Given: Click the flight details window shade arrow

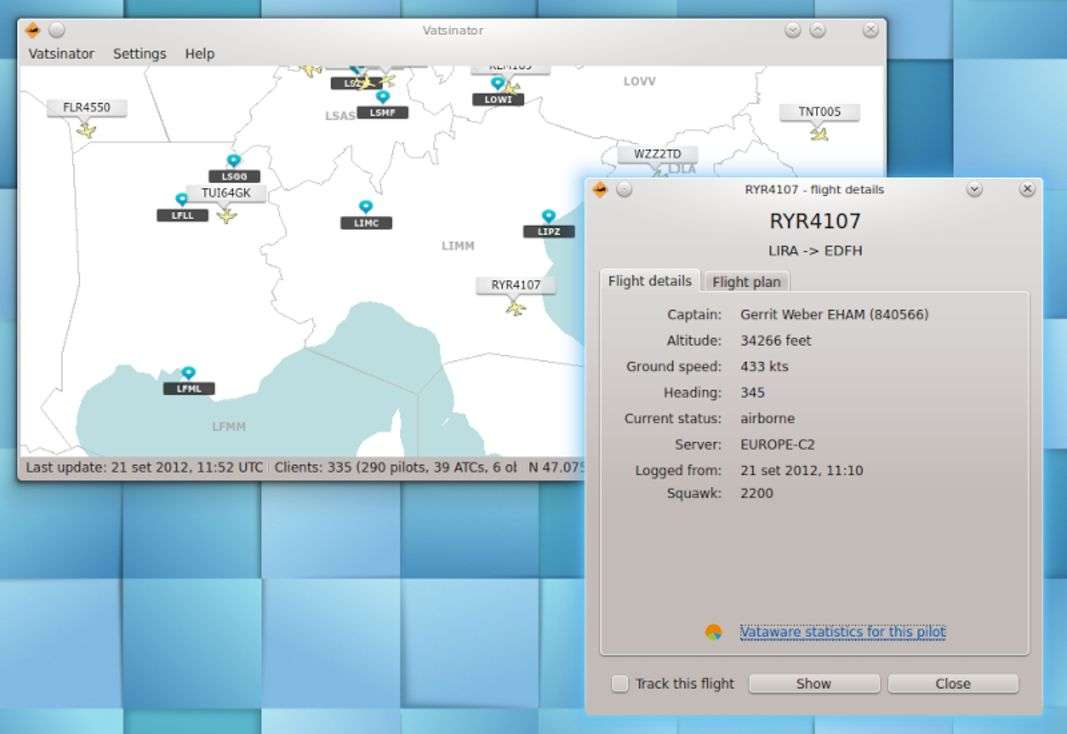Looking at the screenshot, I should [x=974, y=190].
